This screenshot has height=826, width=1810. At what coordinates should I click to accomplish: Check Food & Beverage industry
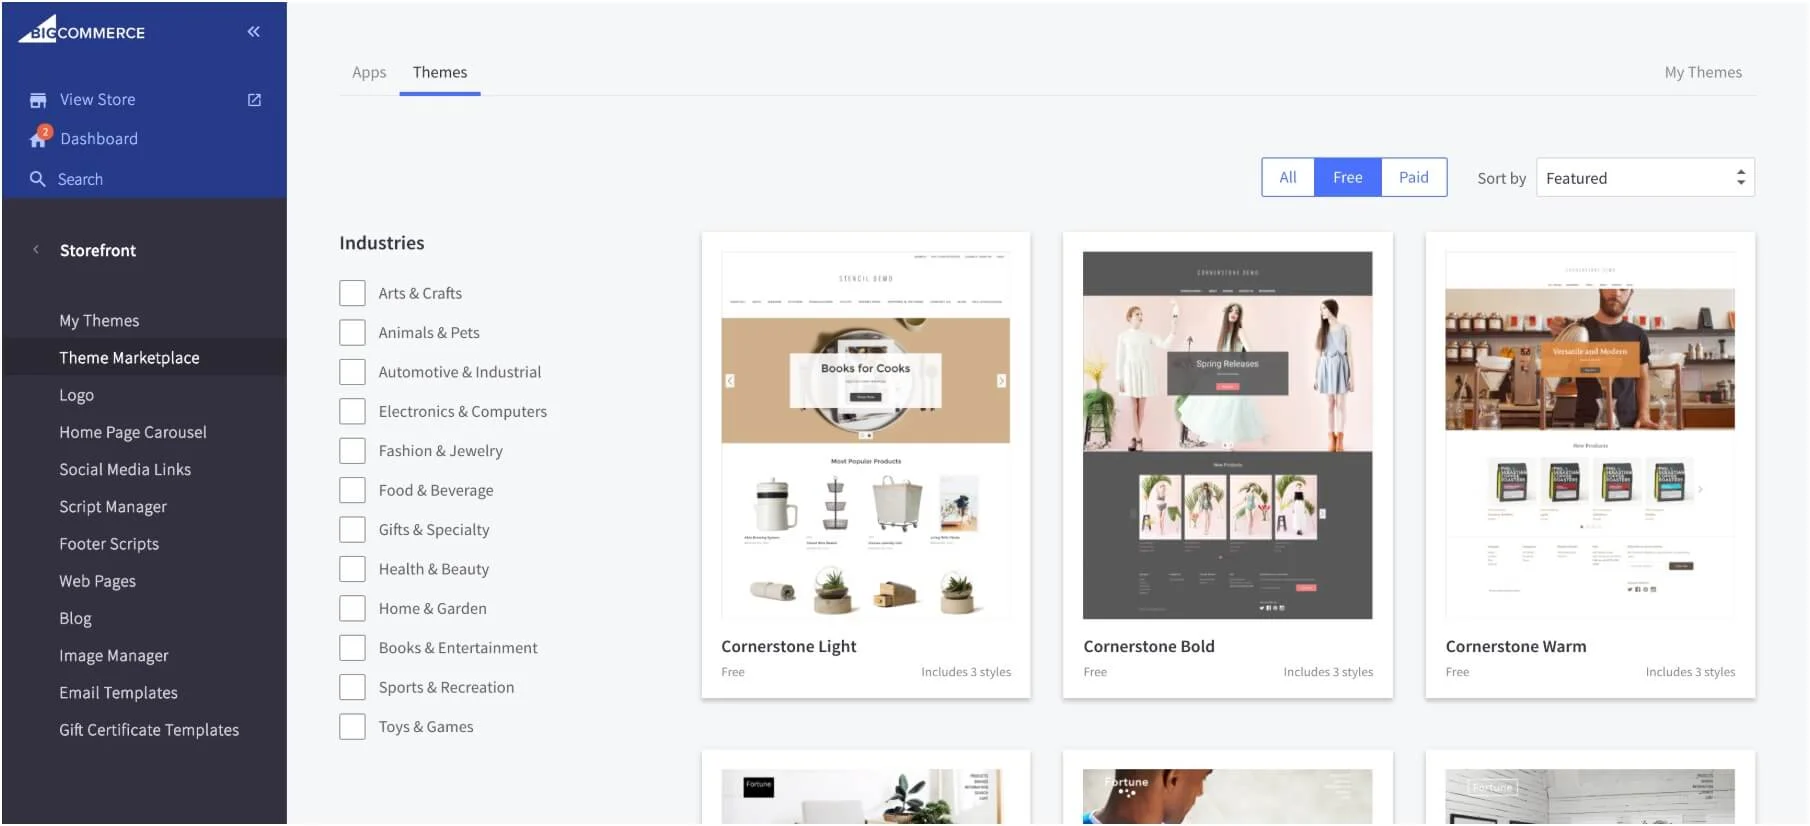[352, 490]
